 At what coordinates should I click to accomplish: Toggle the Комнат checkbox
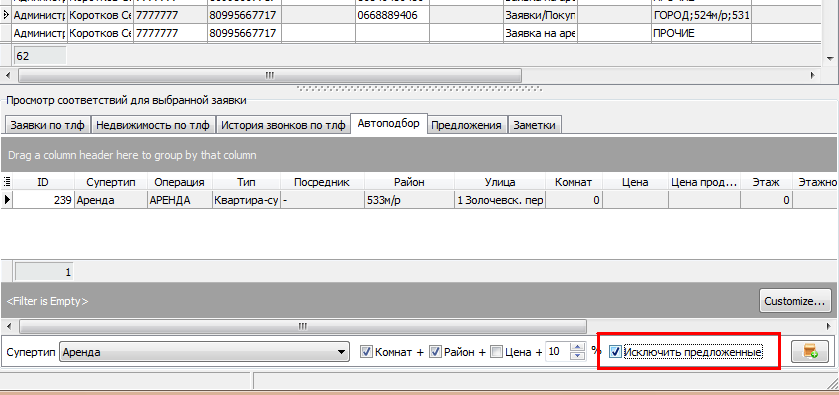[x=367, y=352]
